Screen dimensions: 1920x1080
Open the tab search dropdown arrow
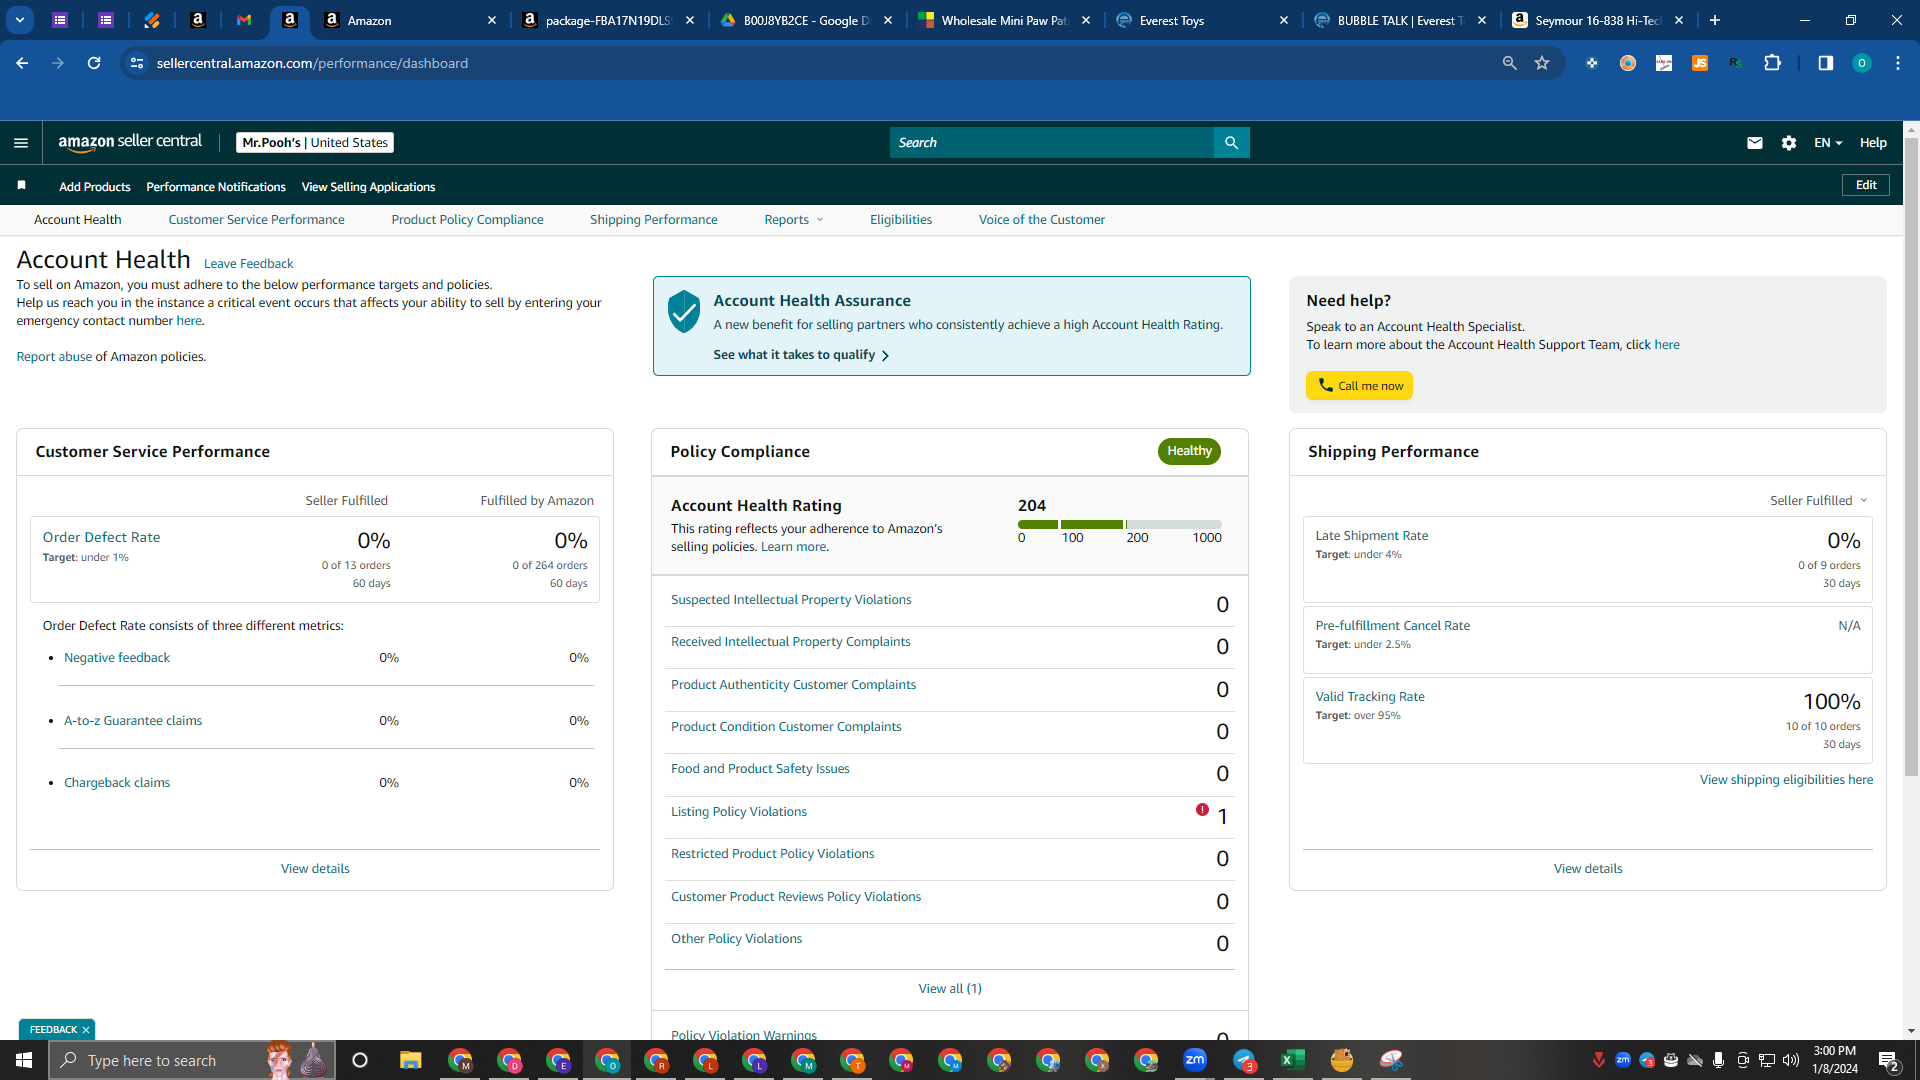[x=20, y=20]
